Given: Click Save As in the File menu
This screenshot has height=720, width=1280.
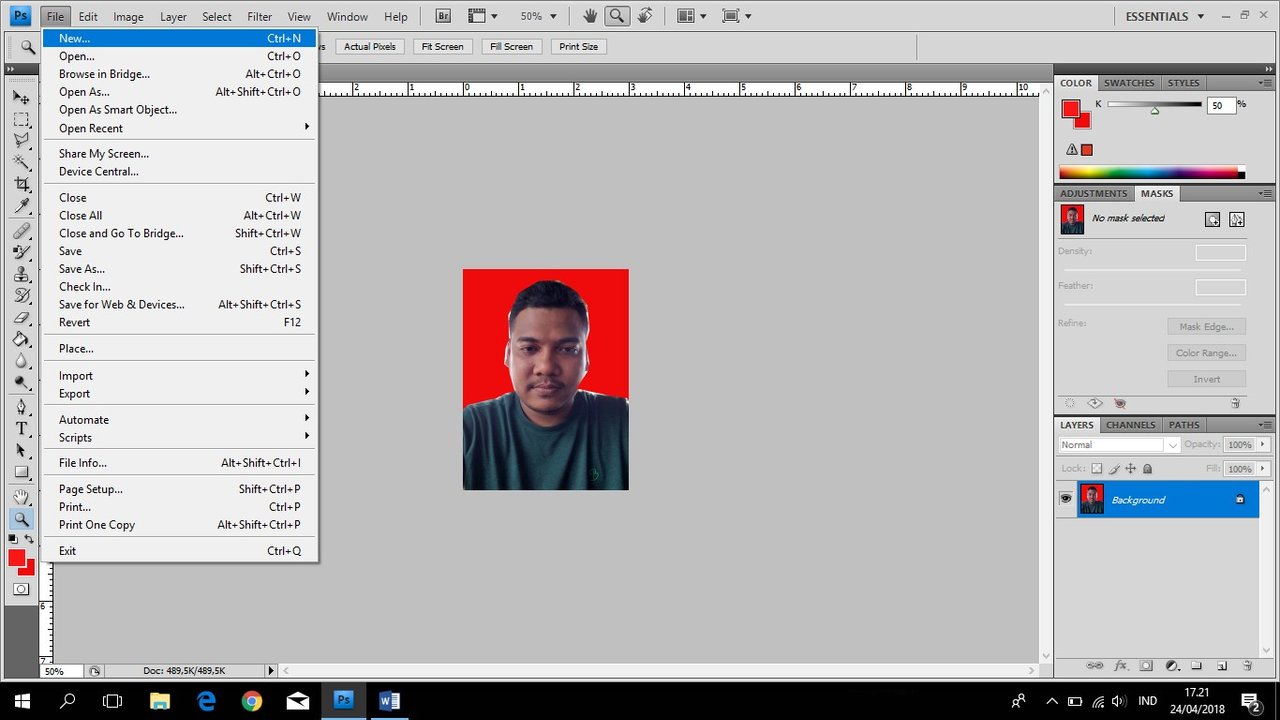Looking at the screenshot, I should 82,269.
